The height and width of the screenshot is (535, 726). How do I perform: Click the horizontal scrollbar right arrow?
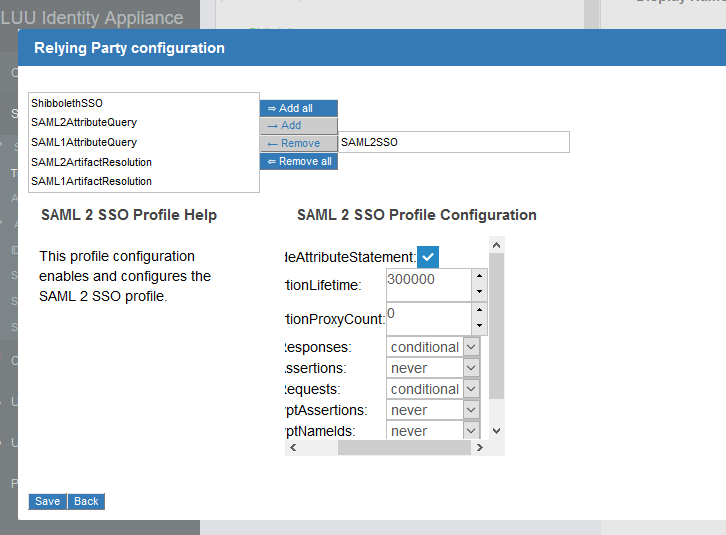pyautogui.click(x=479, y=448)
